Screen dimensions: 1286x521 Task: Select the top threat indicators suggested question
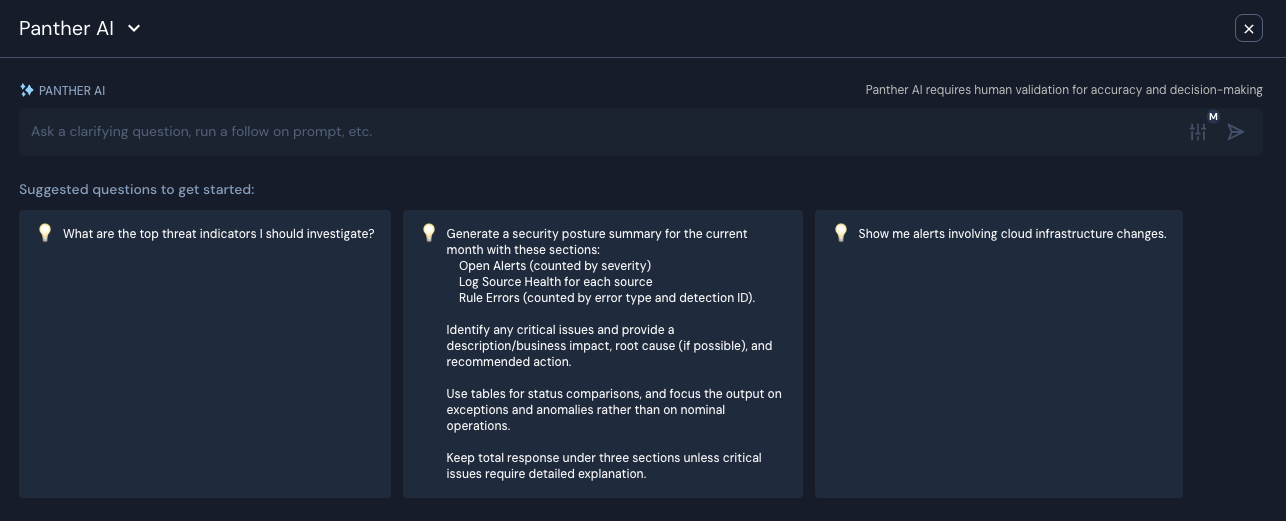pyautogui.click(x=218, y=234)
